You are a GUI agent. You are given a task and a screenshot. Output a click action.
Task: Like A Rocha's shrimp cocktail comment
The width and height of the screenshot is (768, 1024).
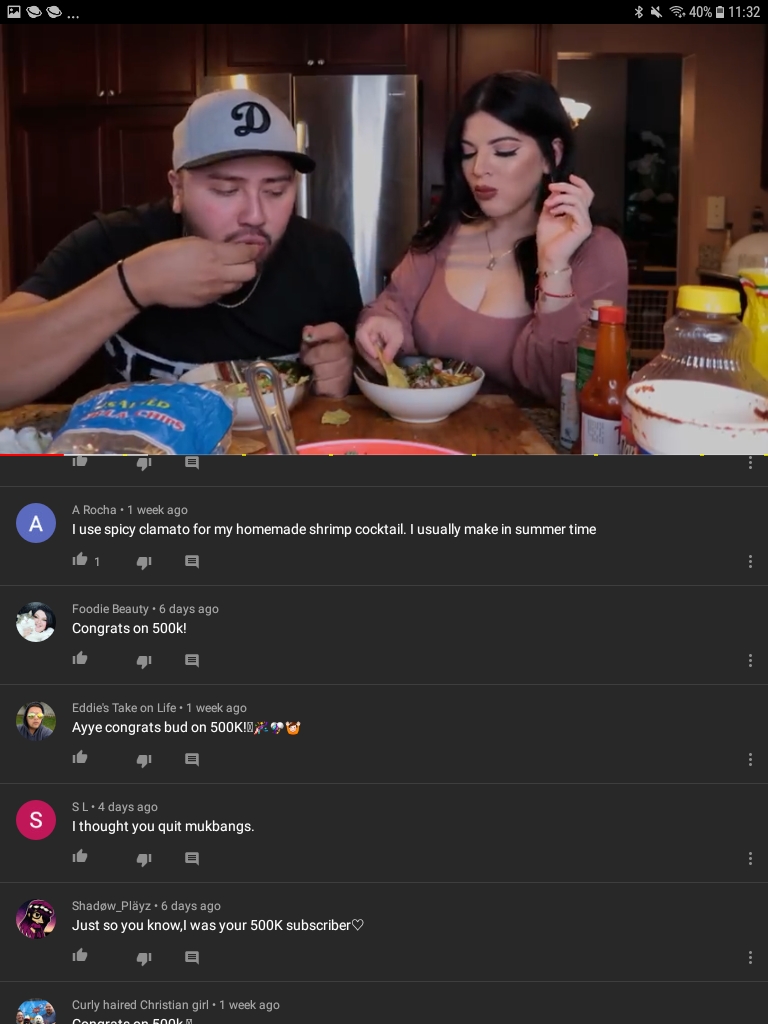(80, 560)
